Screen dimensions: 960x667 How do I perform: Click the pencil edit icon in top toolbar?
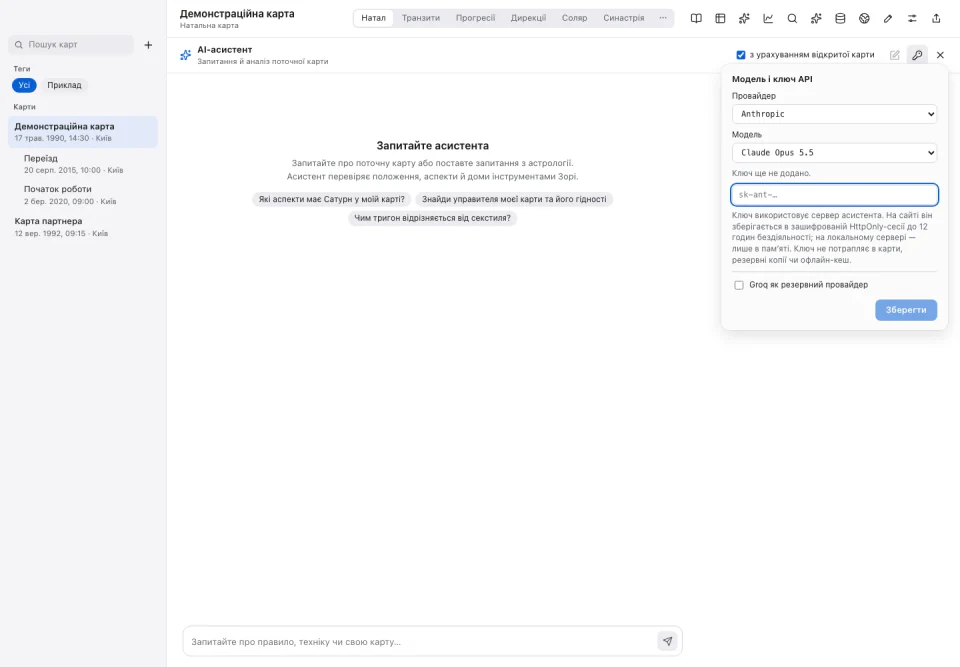888,18
